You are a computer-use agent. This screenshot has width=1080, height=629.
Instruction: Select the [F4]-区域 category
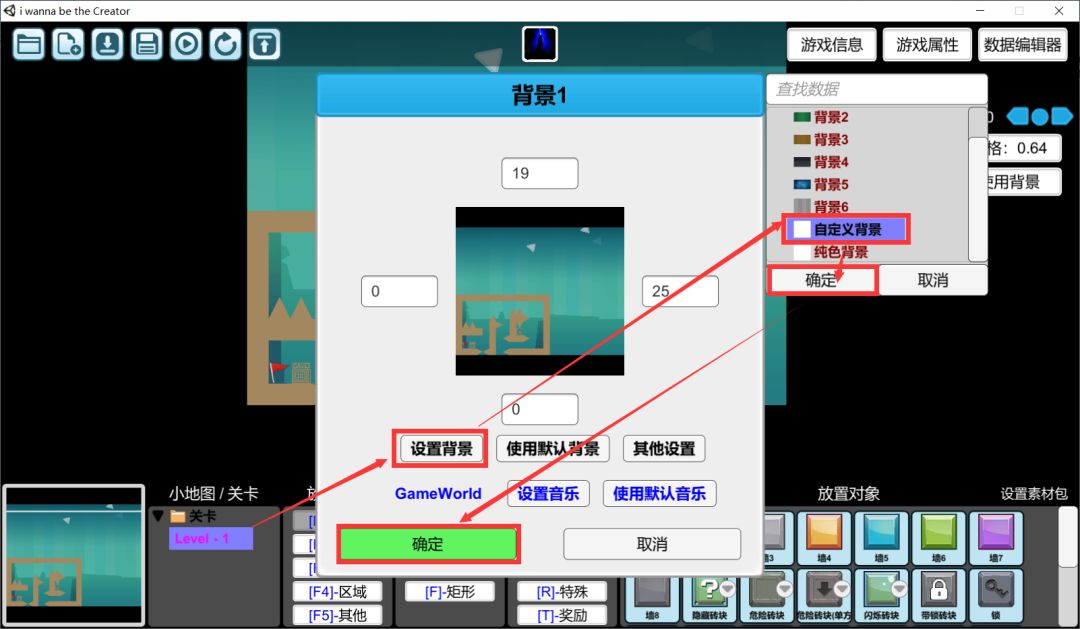click(x=337, y=592)
